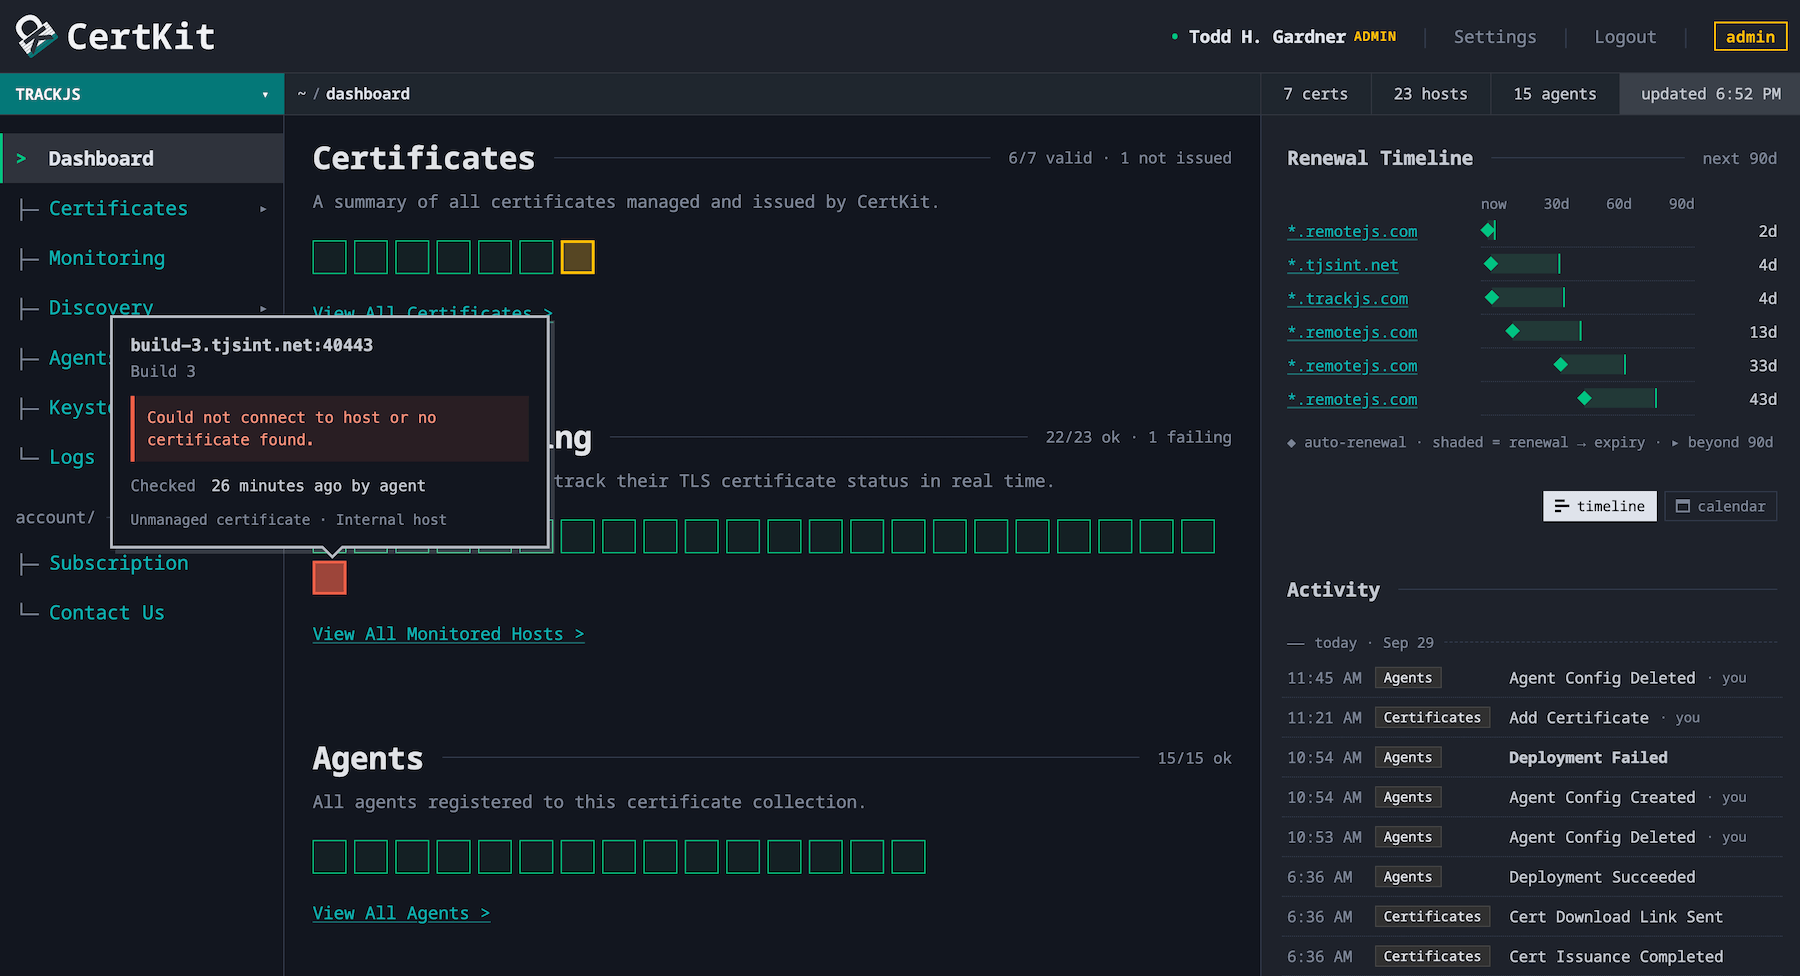The height and width of the screenshot is (976, 1800).
Task: Select the first green agent square
Action: click(330, 857)
